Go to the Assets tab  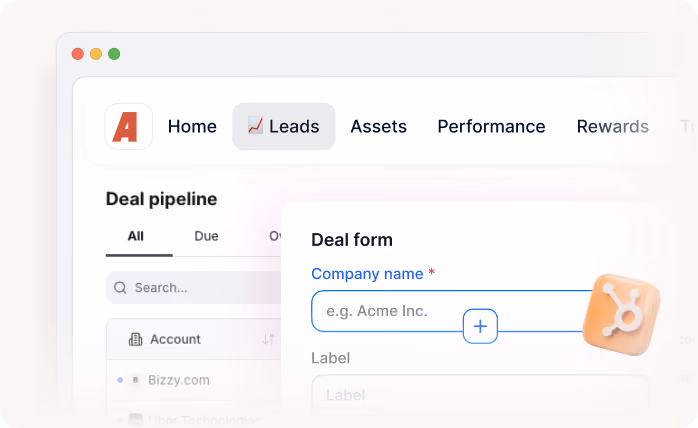coord(378,126)
